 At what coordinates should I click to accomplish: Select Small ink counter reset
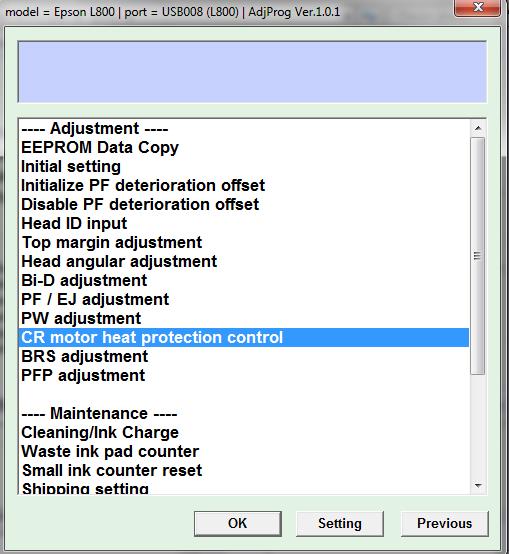point(244,471)
